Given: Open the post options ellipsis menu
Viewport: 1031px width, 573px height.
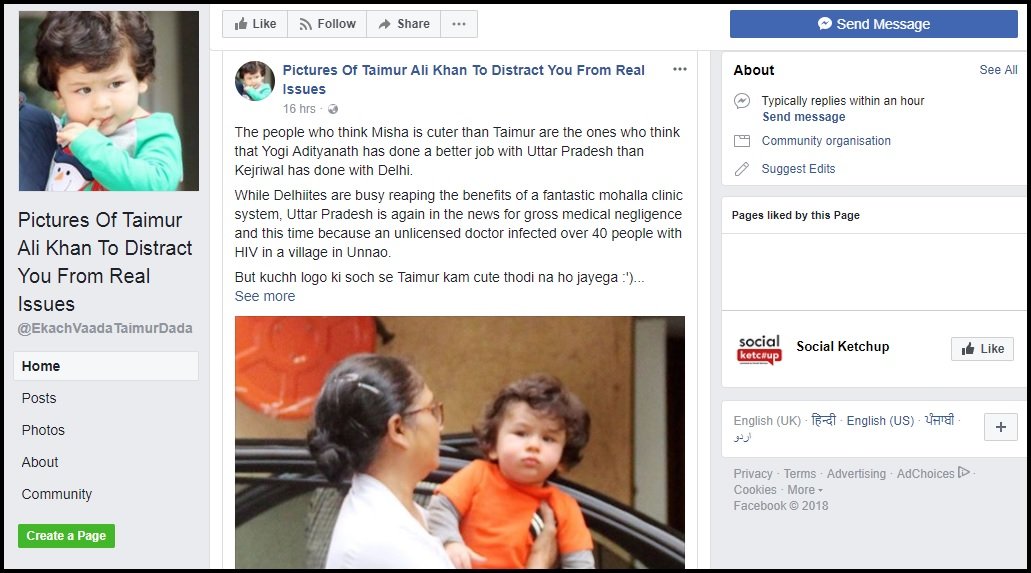Looking at the screenshot, I should click(680, 69).
